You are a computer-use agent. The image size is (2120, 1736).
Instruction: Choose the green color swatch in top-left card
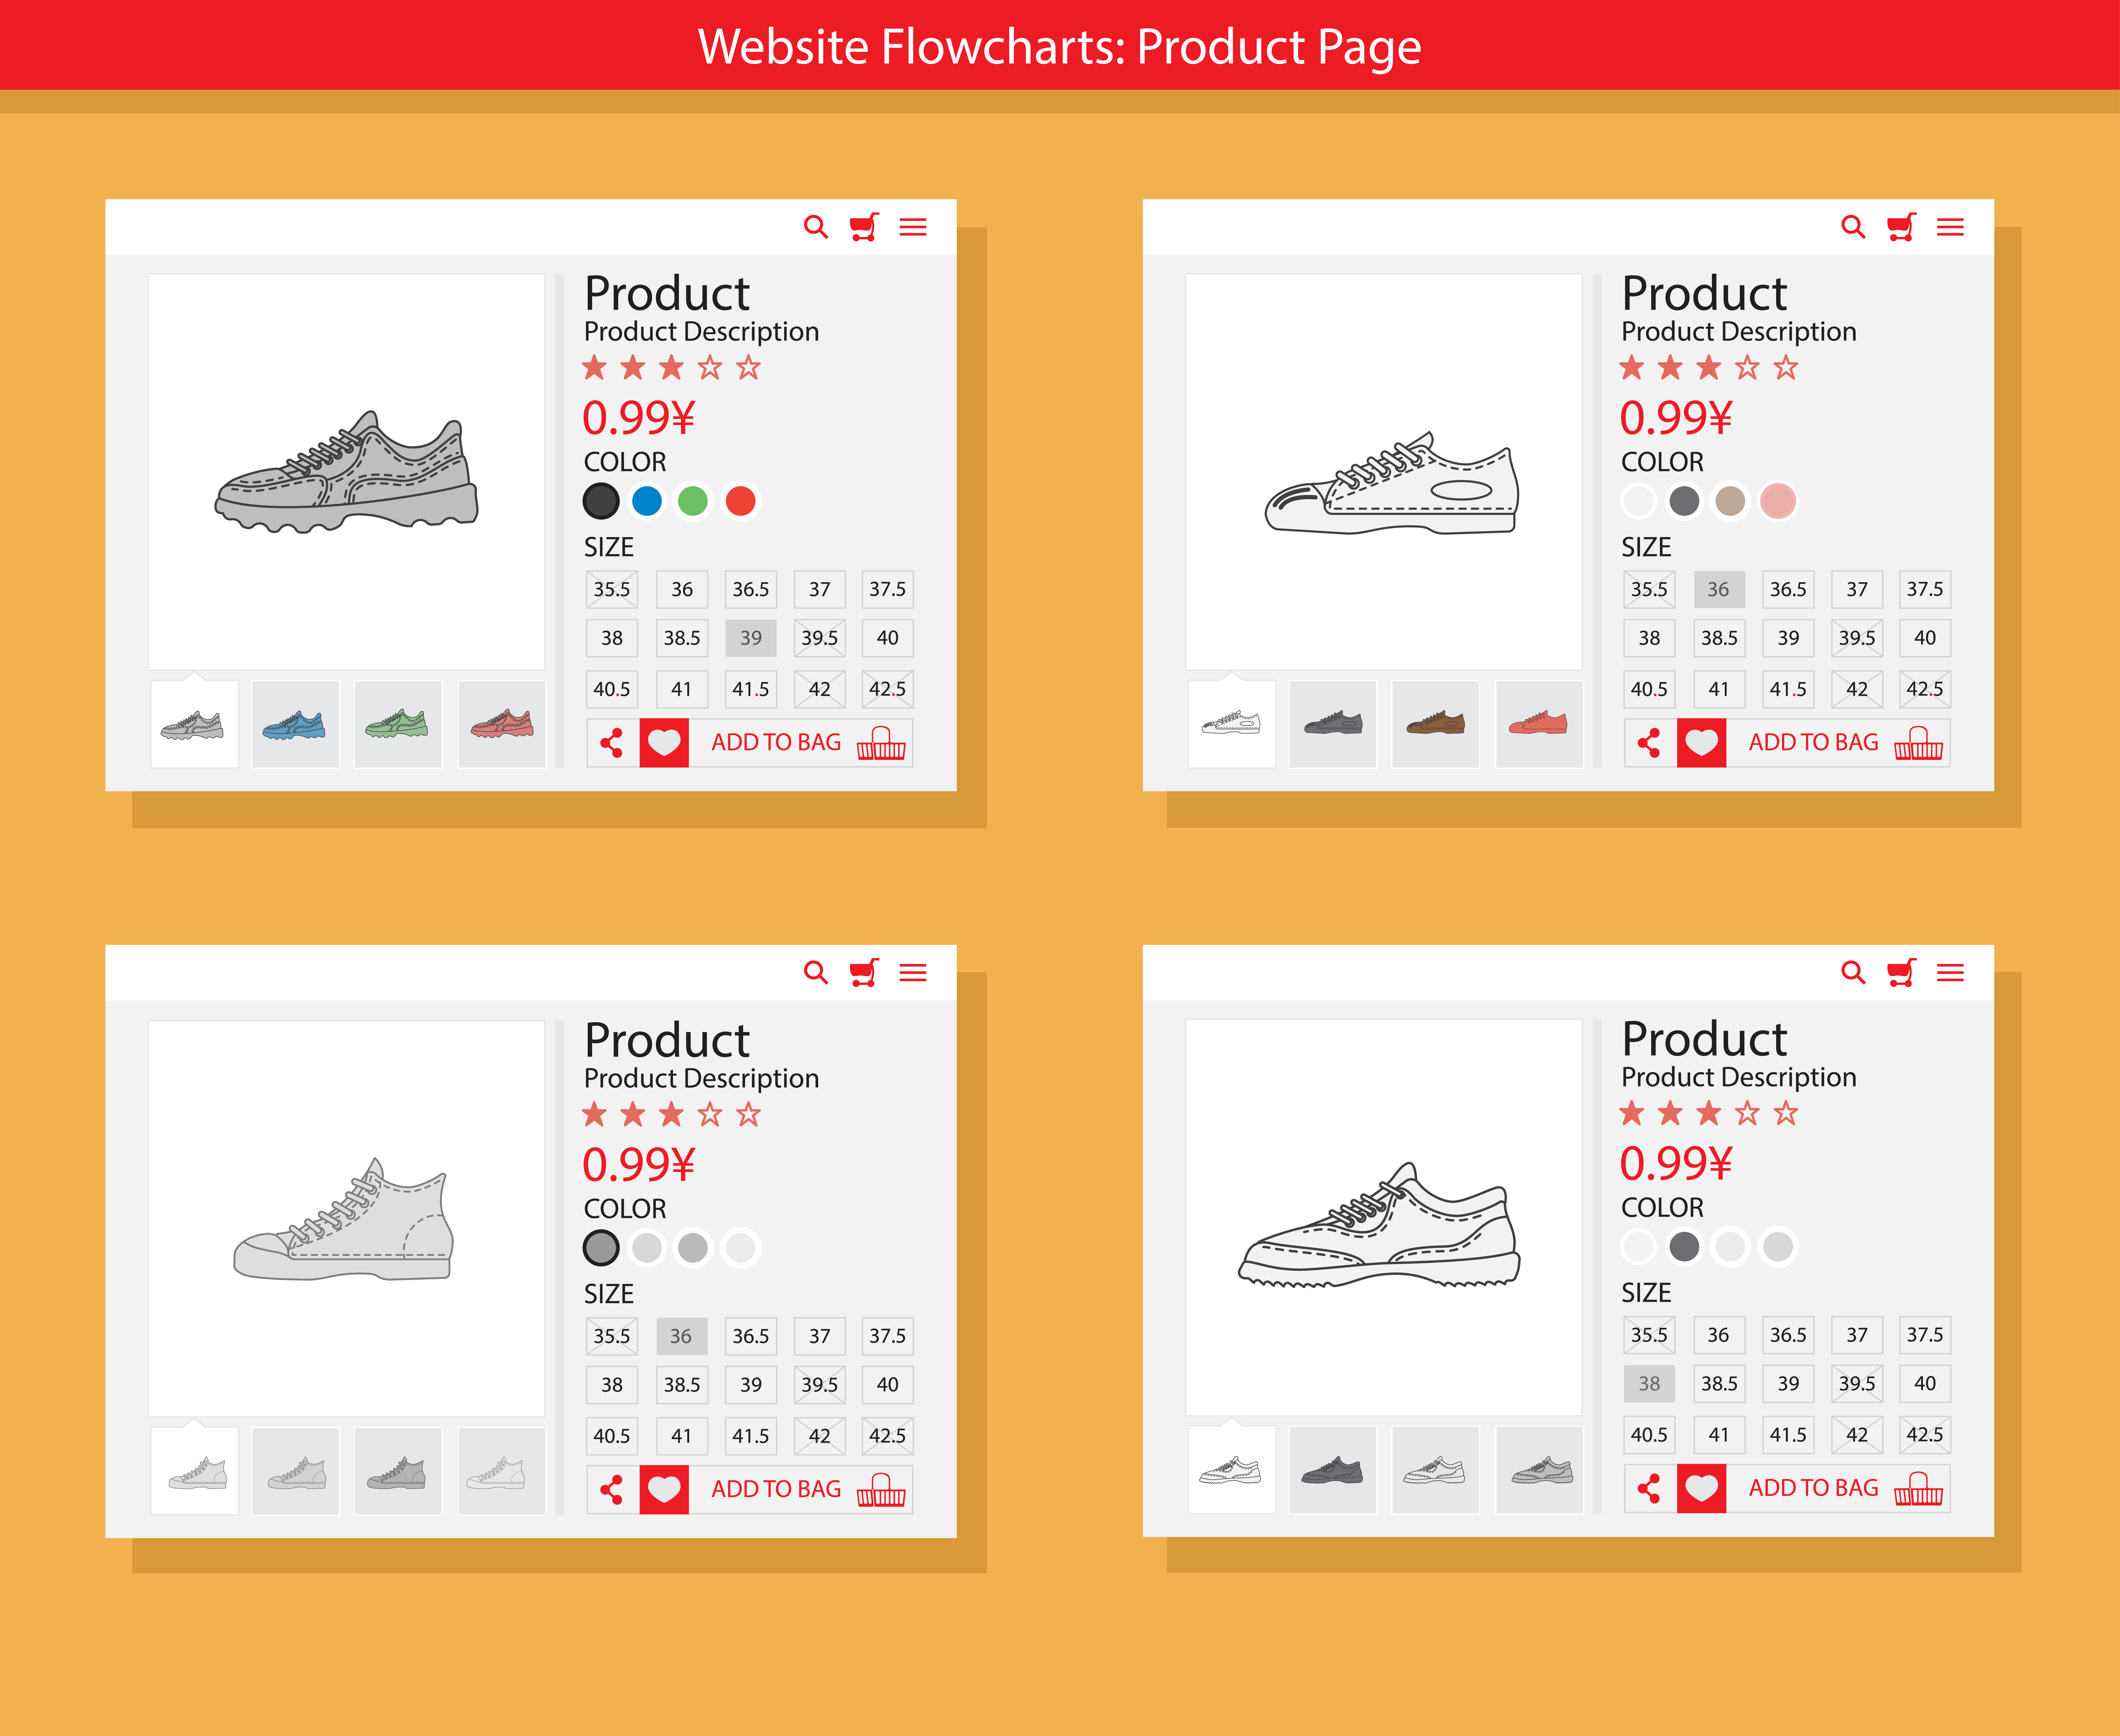(x=693, y=501)
